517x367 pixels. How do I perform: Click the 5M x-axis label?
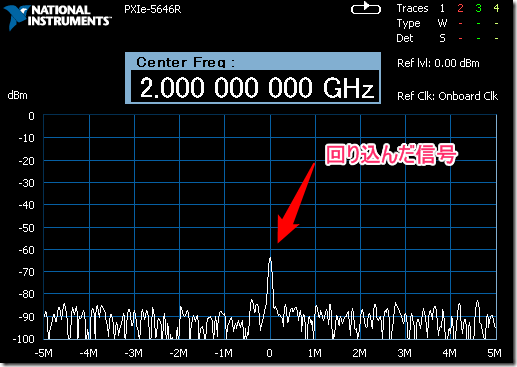(494, 353)
